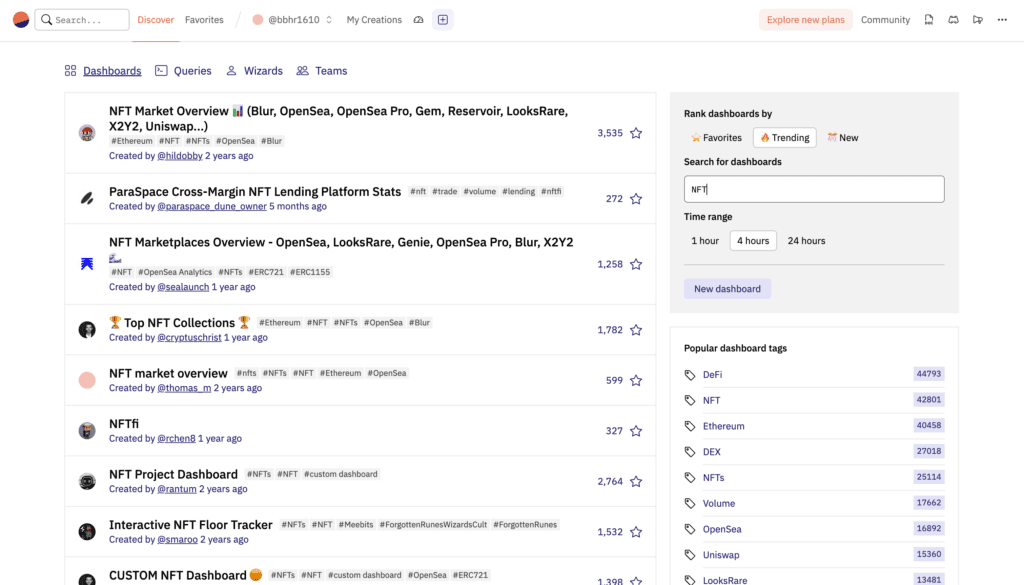Click the Search for dashboards input

point(814,189)
